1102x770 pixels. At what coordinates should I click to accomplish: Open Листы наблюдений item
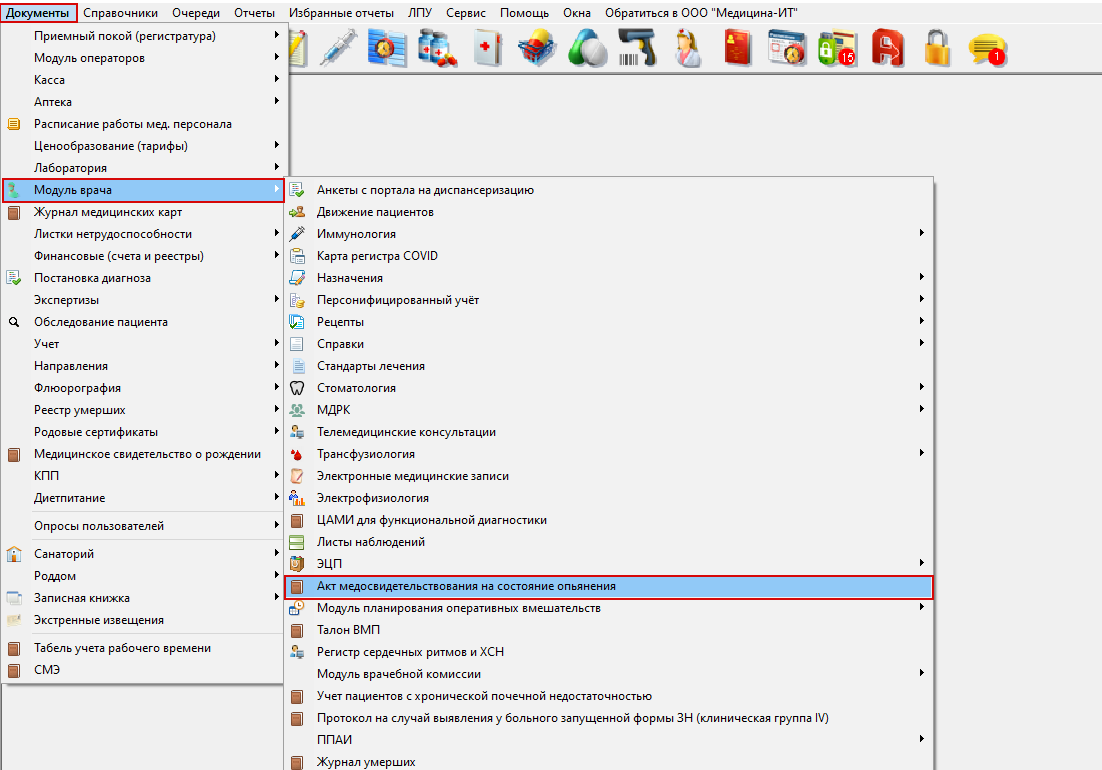click(x=609, y=542)
